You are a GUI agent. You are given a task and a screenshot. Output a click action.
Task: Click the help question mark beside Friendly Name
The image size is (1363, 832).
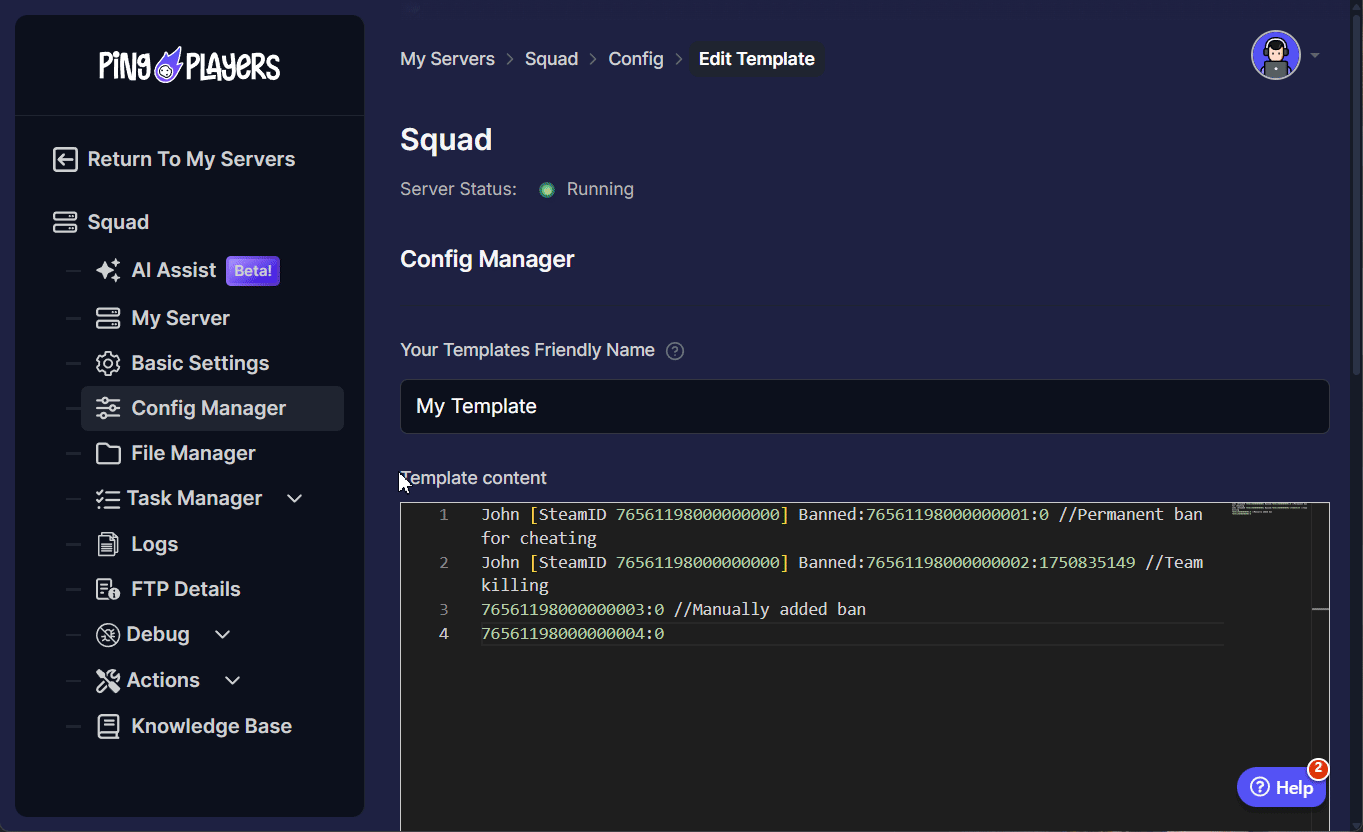click(x=675, y=351)
